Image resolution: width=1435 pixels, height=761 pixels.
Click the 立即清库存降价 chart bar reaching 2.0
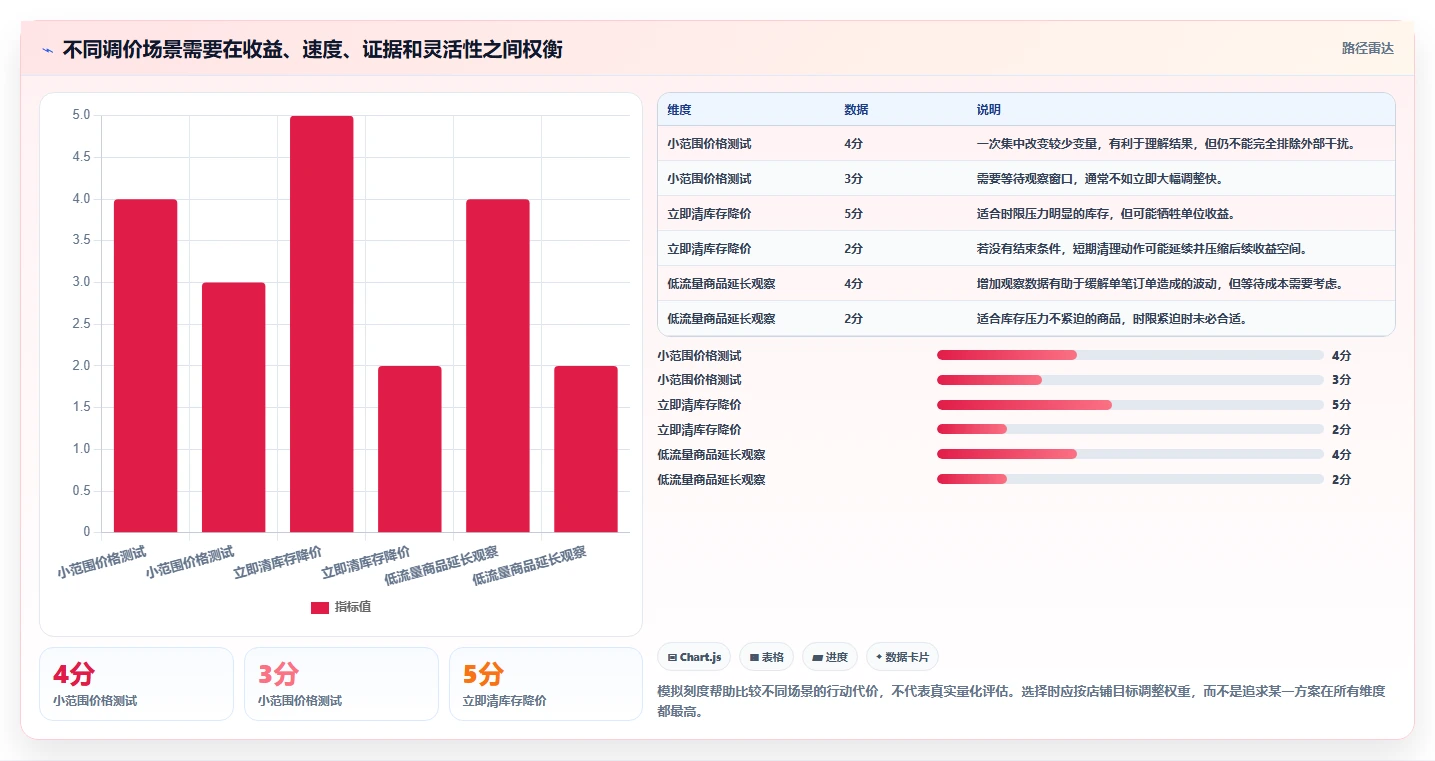(410, 449)
